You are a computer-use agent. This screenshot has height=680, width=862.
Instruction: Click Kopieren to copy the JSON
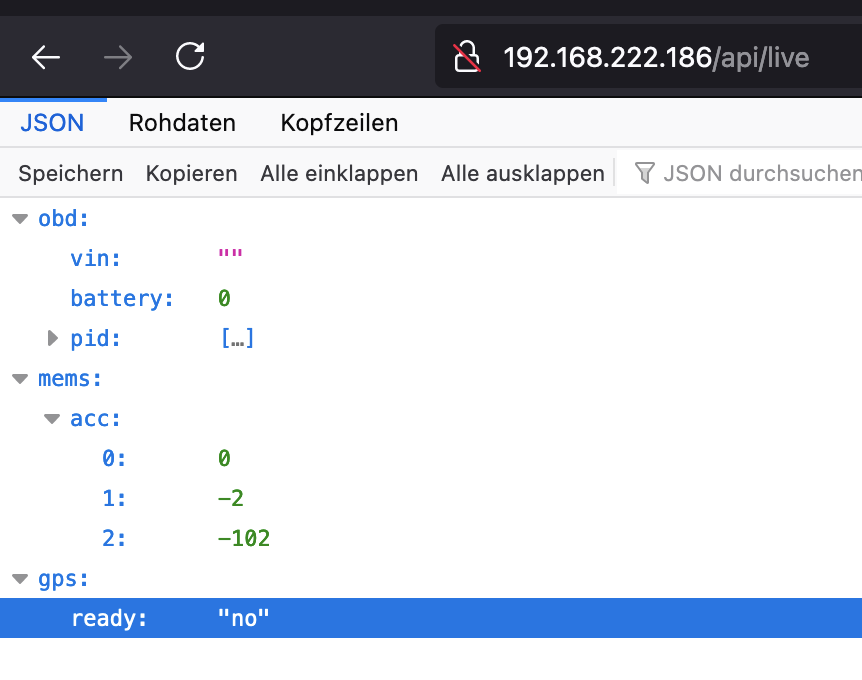191,173
